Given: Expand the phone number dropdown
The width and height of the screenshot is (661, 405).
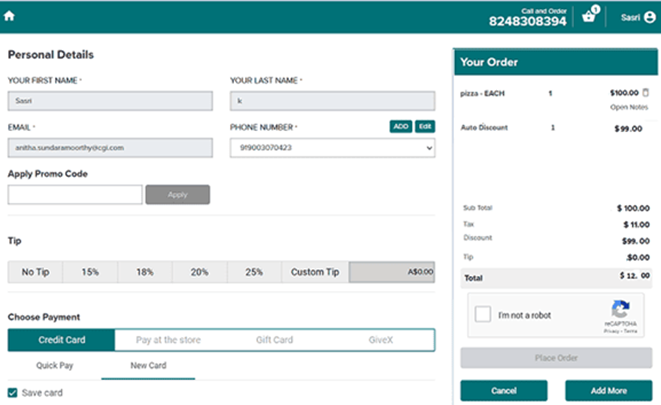Looking at the screenshot, I should tap(428, 147).
